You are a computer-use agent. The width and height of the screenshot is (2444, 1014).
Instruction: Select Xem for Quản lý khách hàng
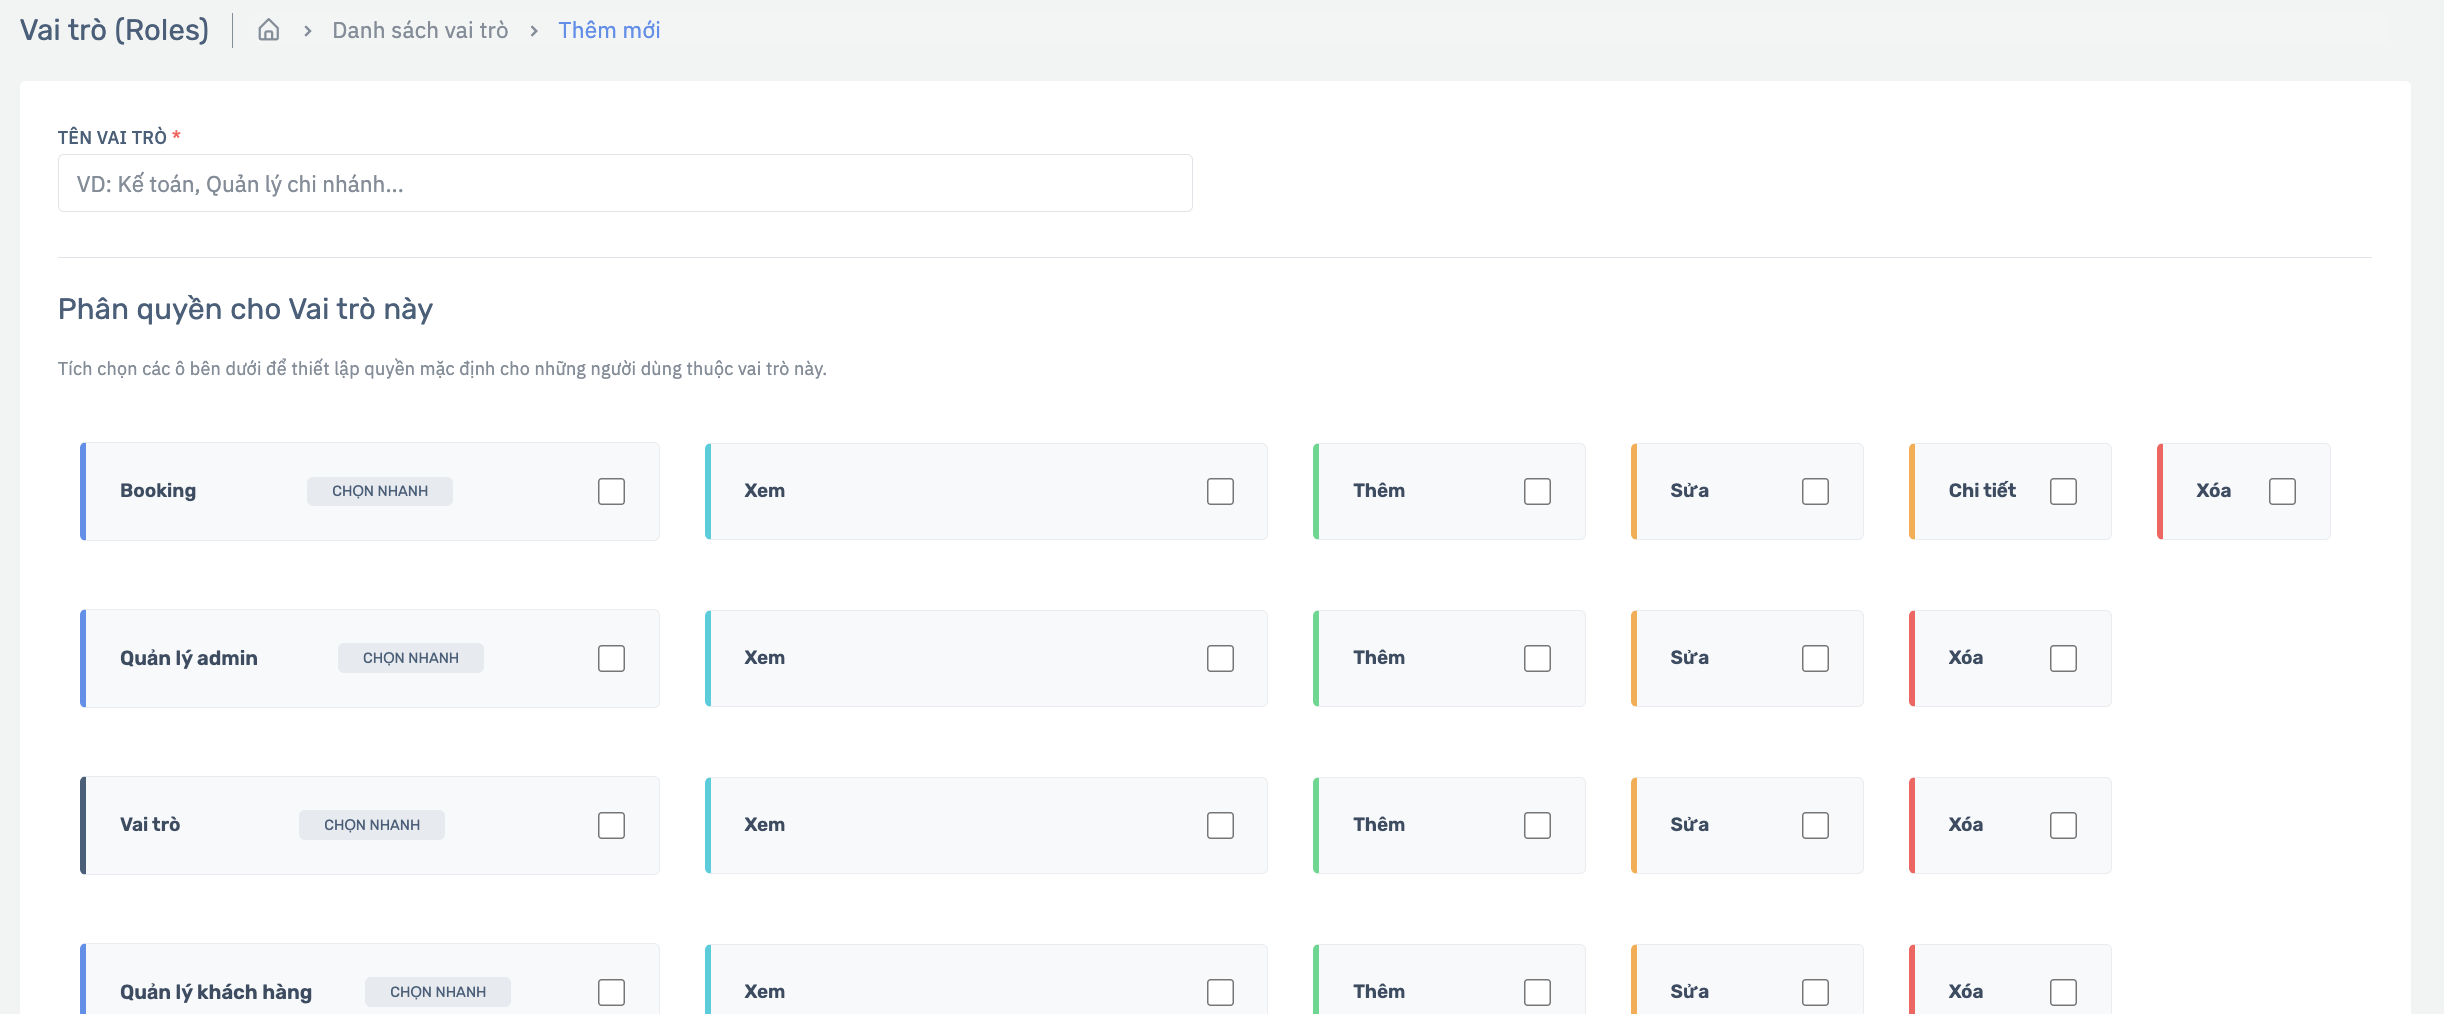point(1220,992)
